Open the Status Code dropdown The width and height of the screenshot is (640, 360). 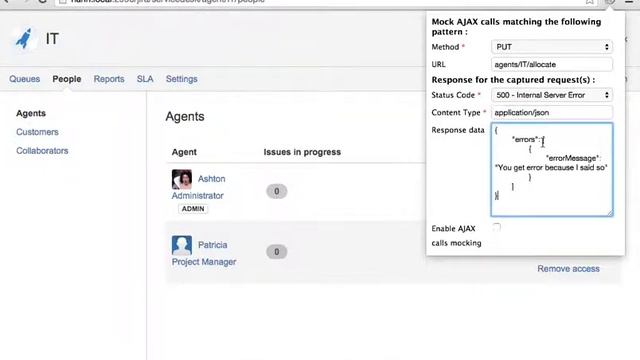tap(552, 95)
